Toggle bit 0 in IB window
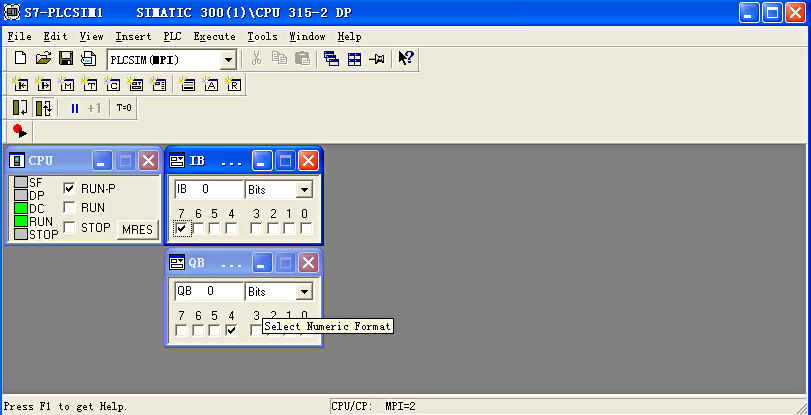Image resolution: width=811 pixels, height=415 pixels. 306,228
